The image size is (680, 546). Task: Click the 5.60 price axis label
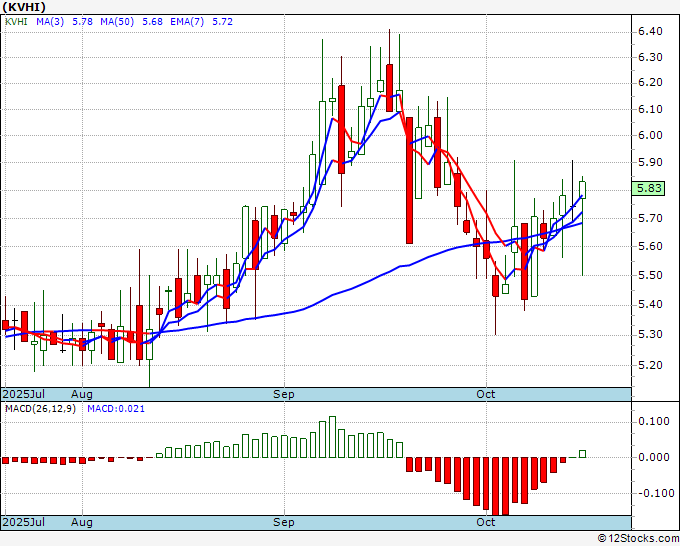click(x=650, y=246)
